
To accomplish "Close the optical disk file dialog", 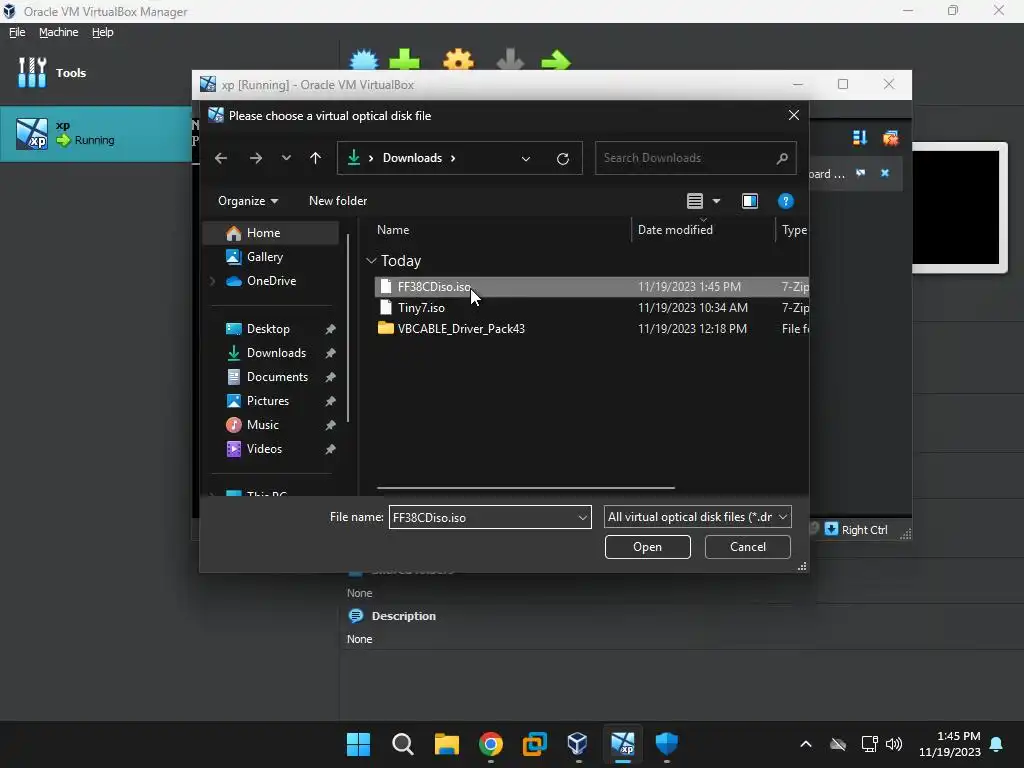I will 793,116.
